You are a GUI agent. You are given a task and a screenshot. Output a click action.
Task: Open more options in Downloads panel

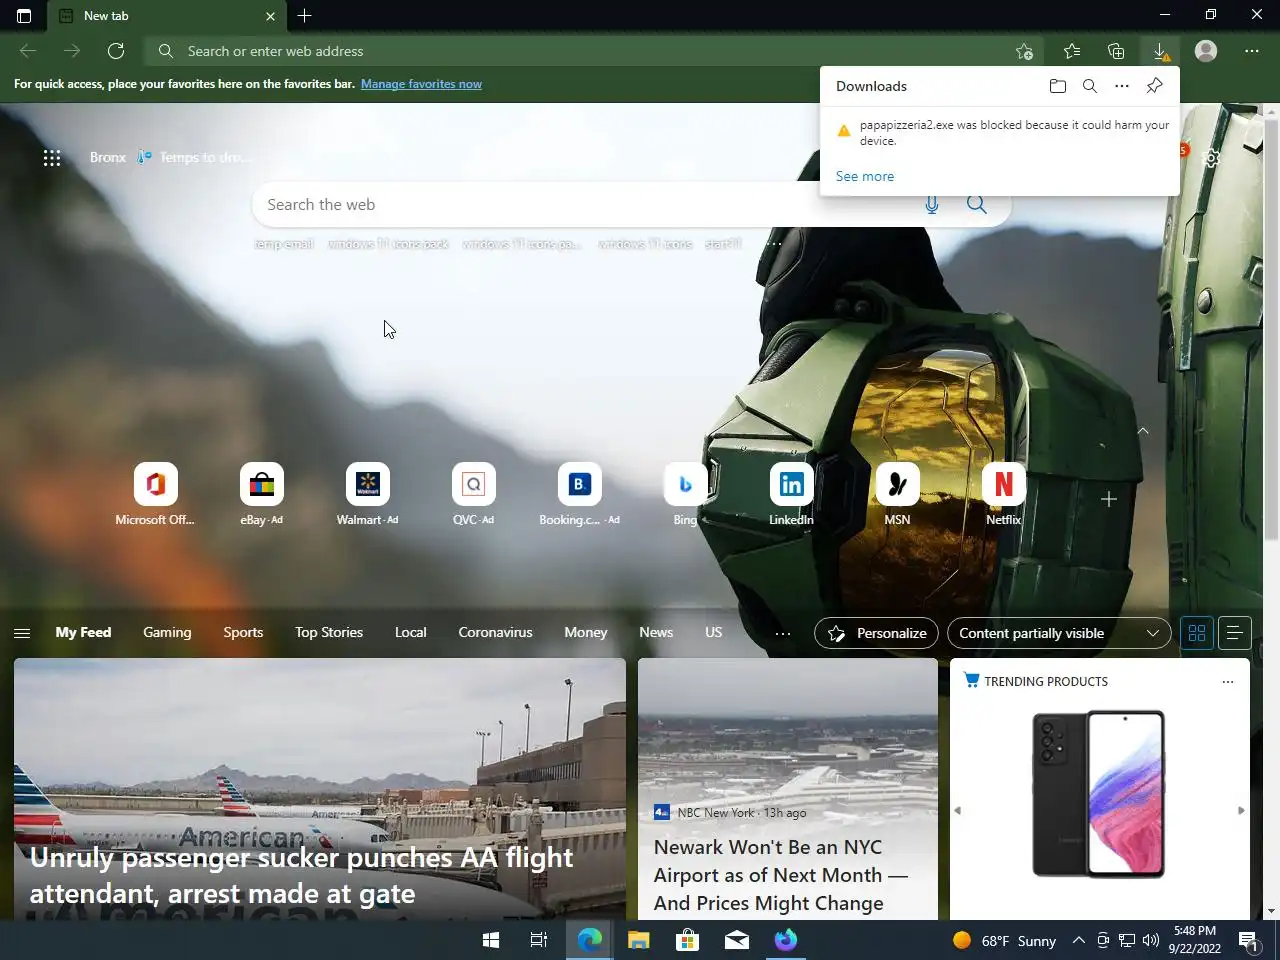(1122, 86)
